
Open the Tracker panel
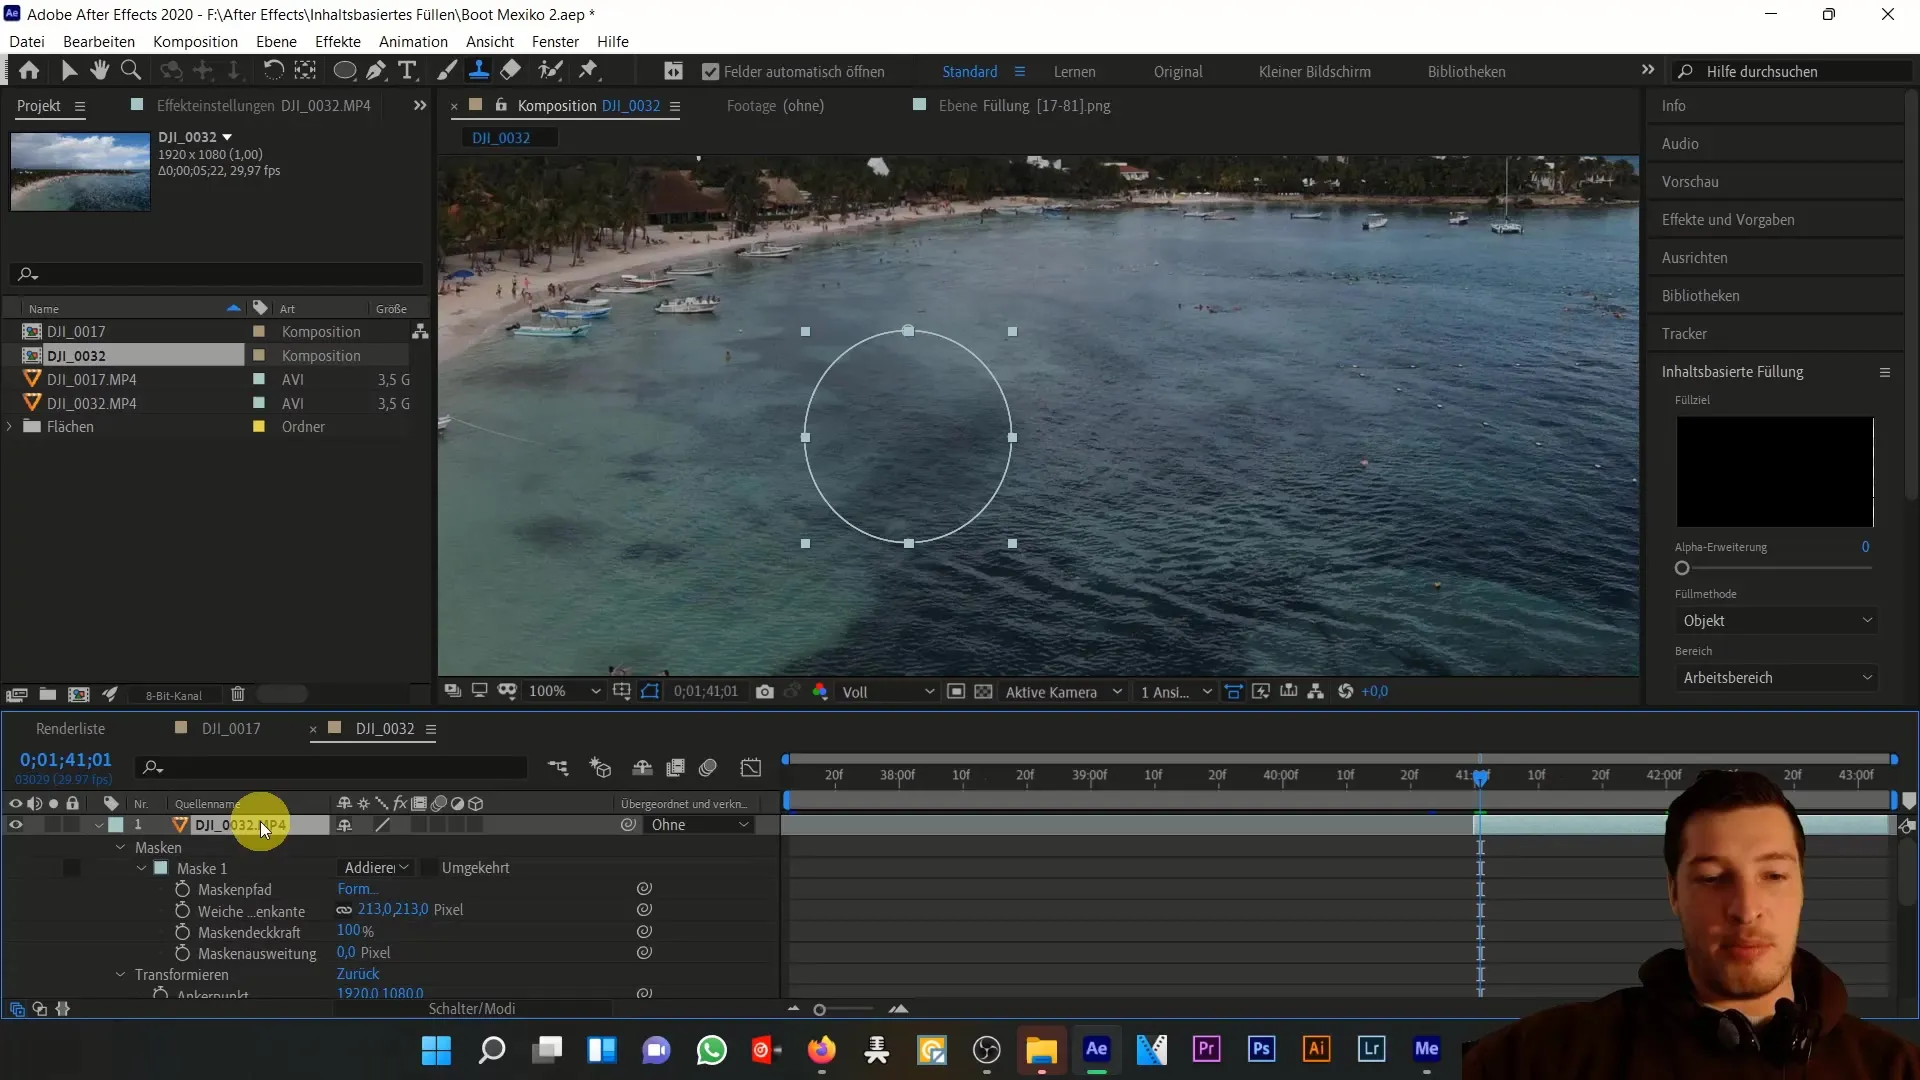[1684, 334]
